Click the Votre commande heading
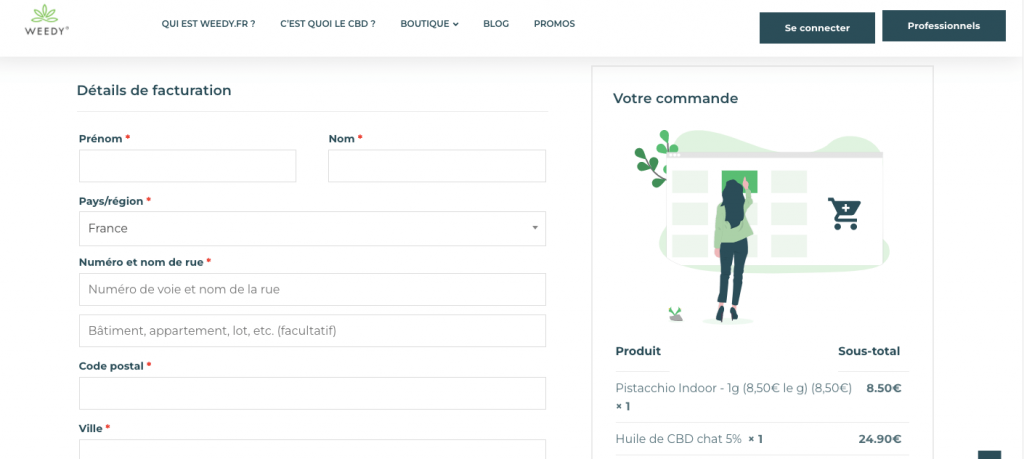This screenshot has height=459, width=1024. 675,99
